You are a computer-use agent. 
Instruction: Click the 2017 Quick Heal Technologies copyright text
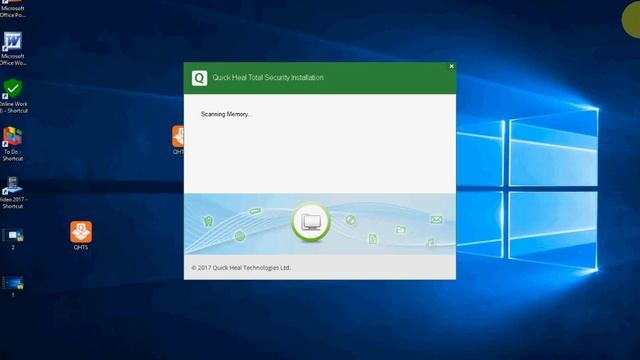pyautogui.click(x=241, y=268)
